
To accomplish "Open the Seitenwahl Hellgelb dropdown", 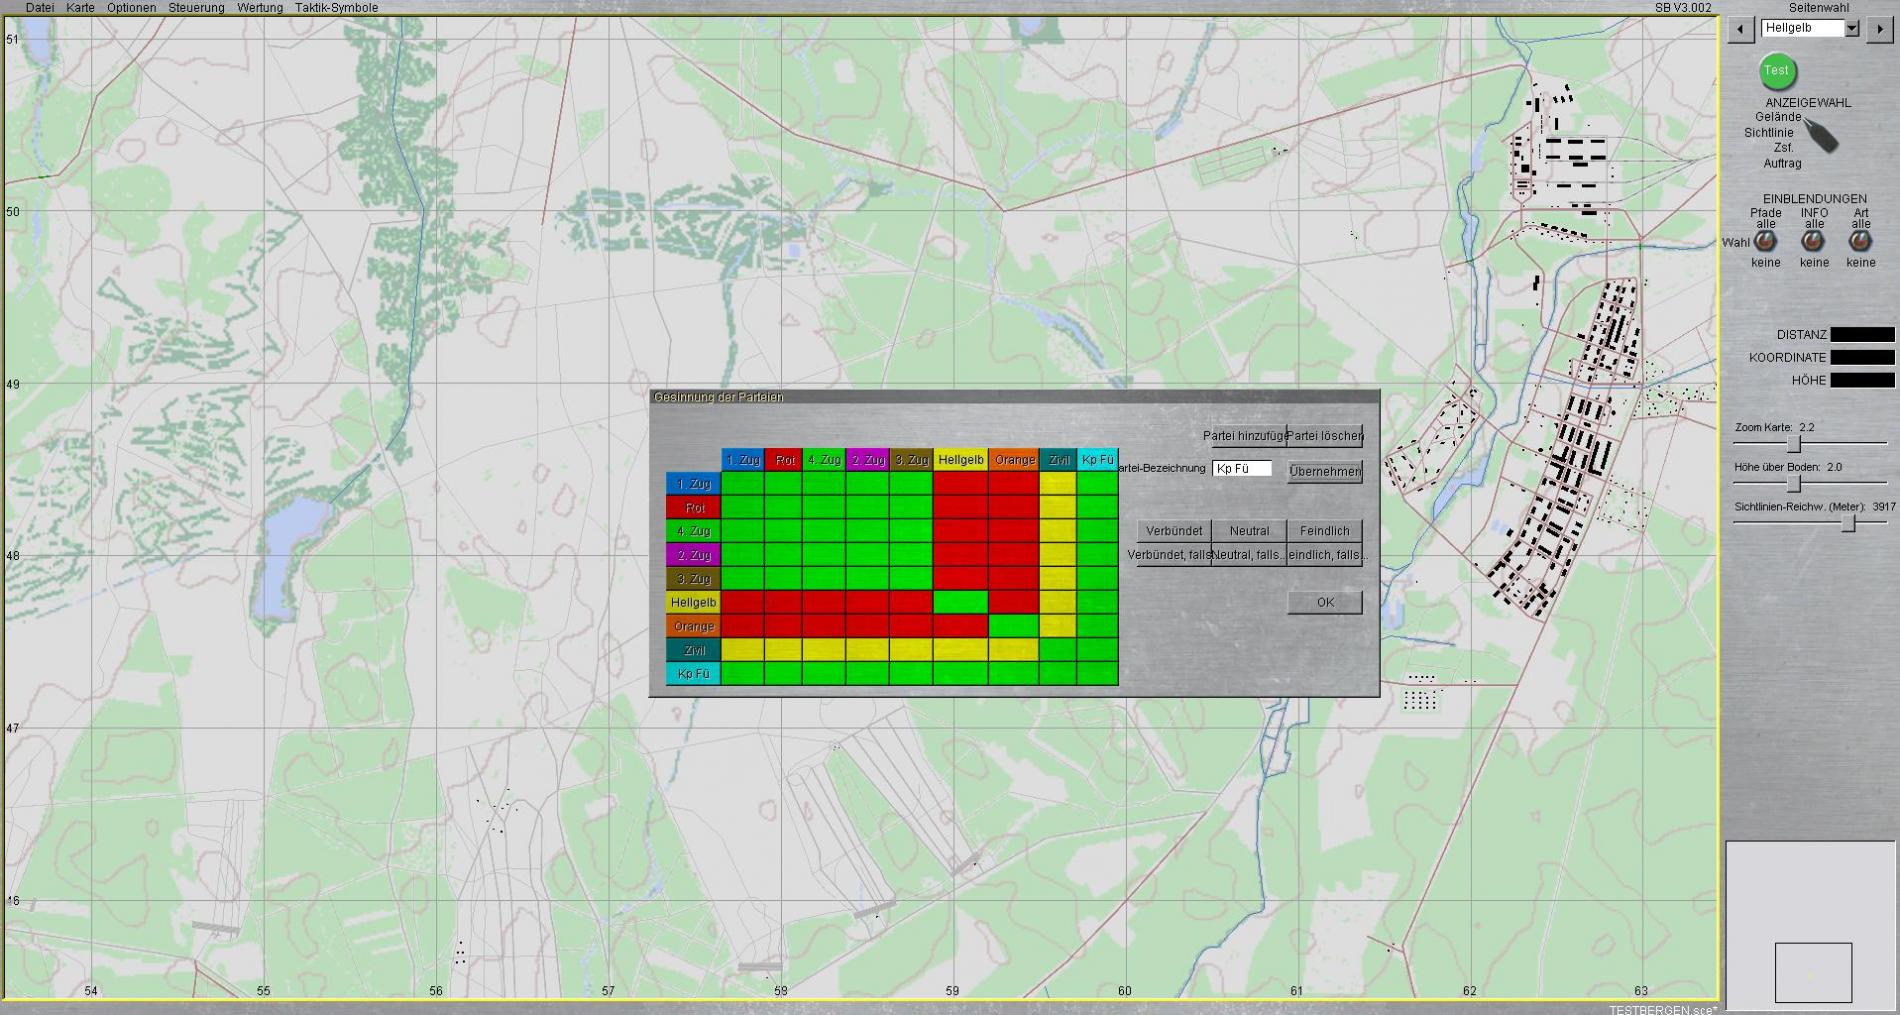I will click(1852, 29).
